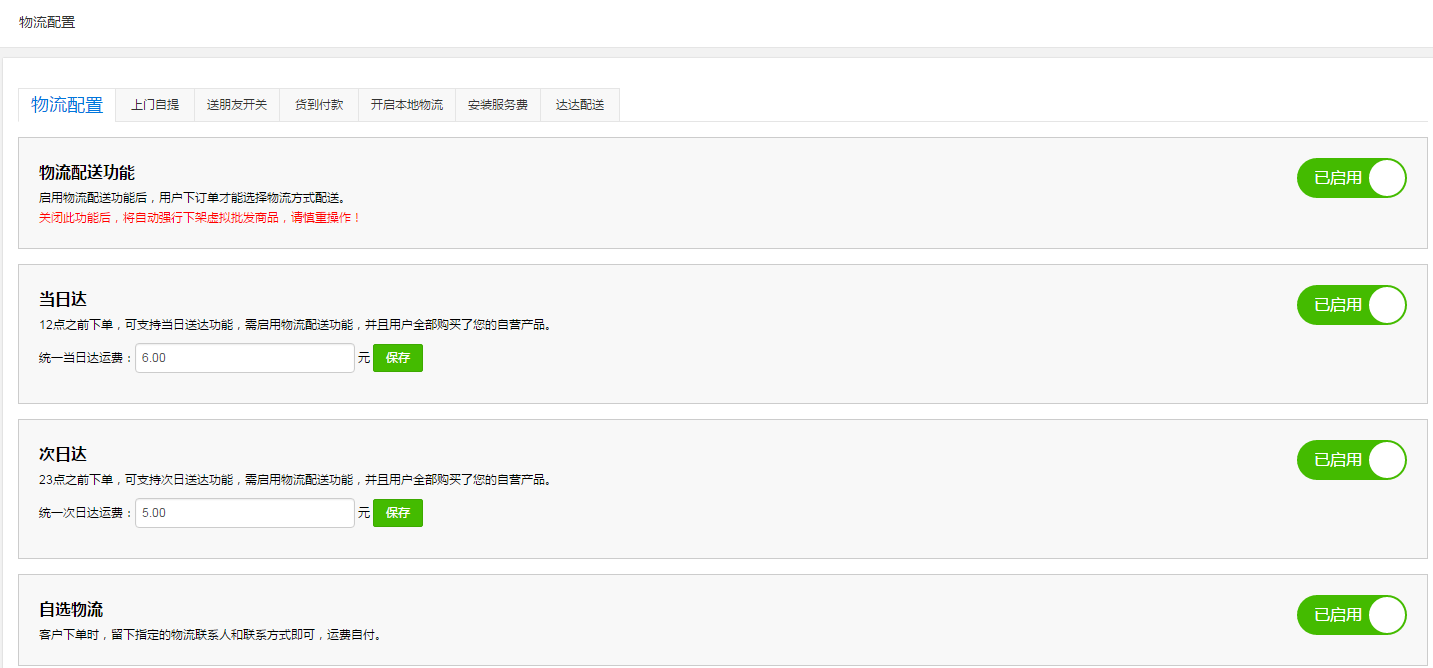Screen dimensions: 1433x668
Task: Switch to the 货到付款 tab
Action: [x=318, y=104]
